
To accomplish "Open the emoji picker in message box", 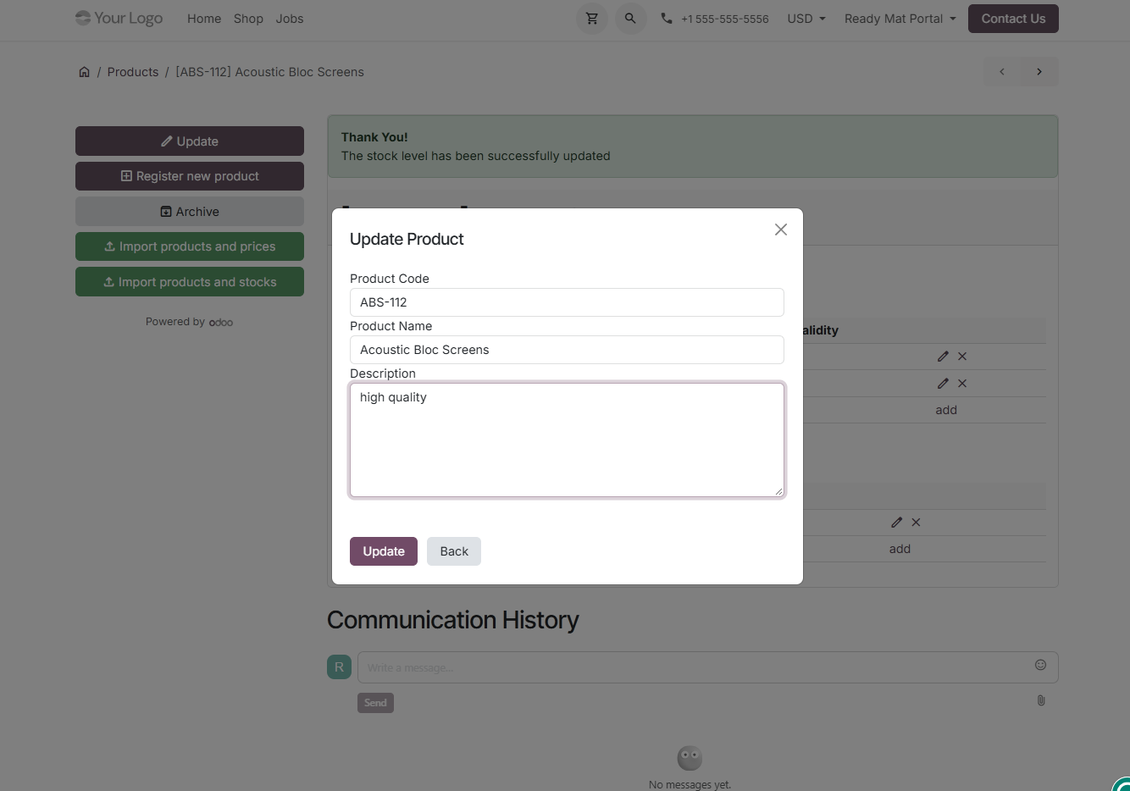I will click(x=1040, y=665).
